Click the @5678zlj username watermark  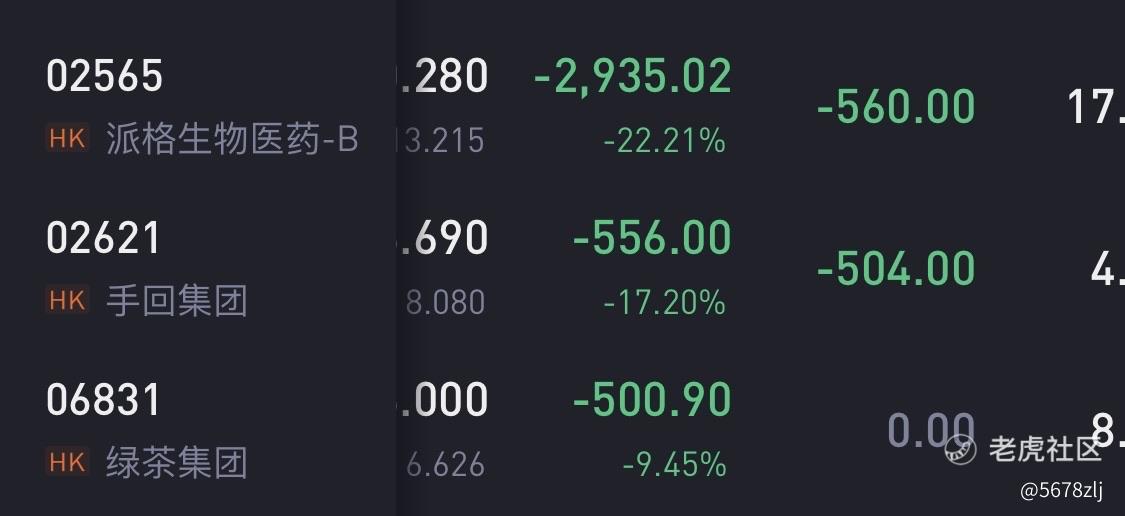1061,490
